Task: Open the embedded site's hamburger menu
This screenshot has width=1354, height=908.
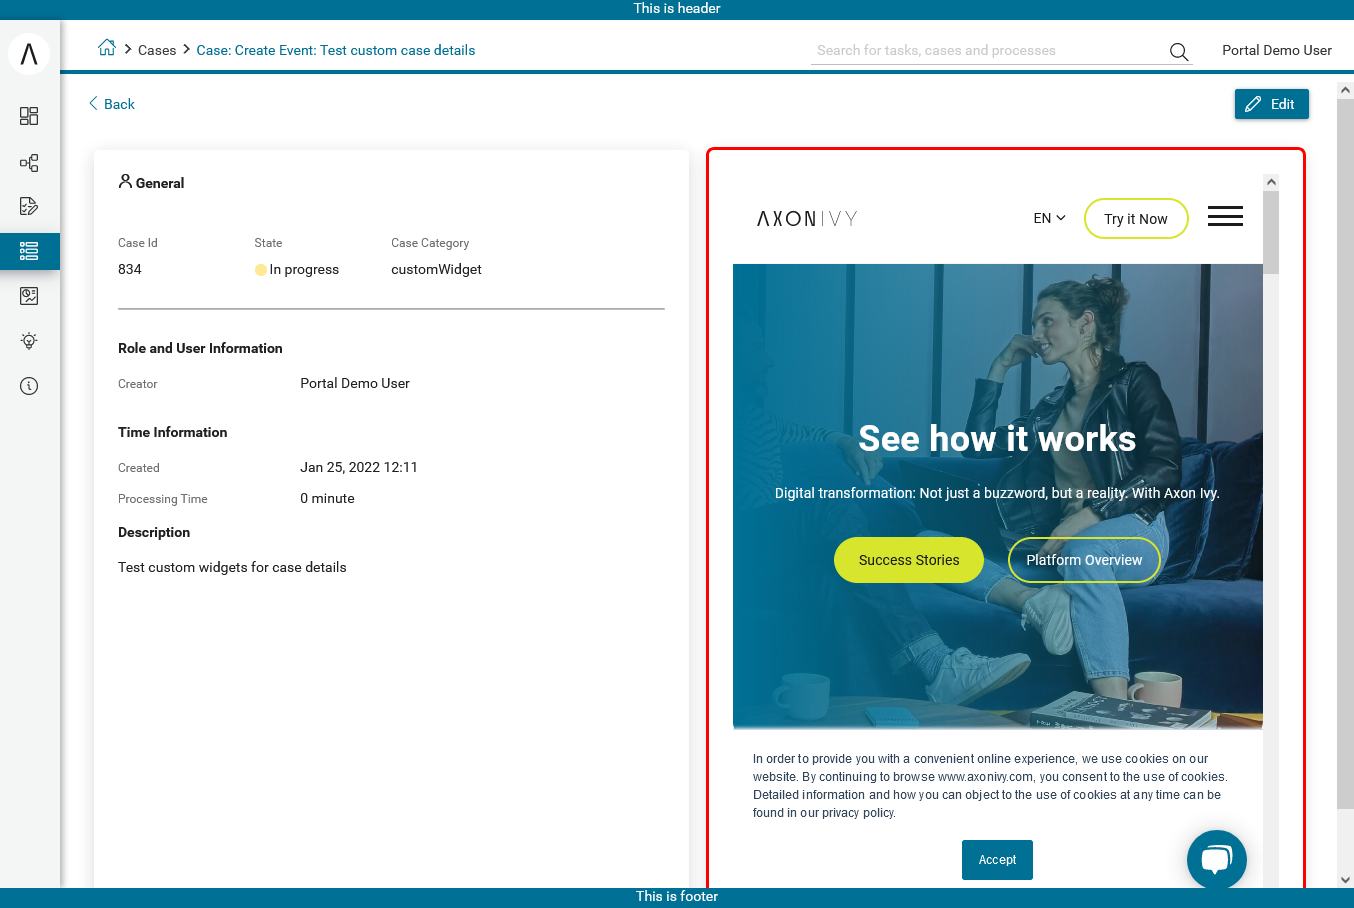Action: 1225,216
